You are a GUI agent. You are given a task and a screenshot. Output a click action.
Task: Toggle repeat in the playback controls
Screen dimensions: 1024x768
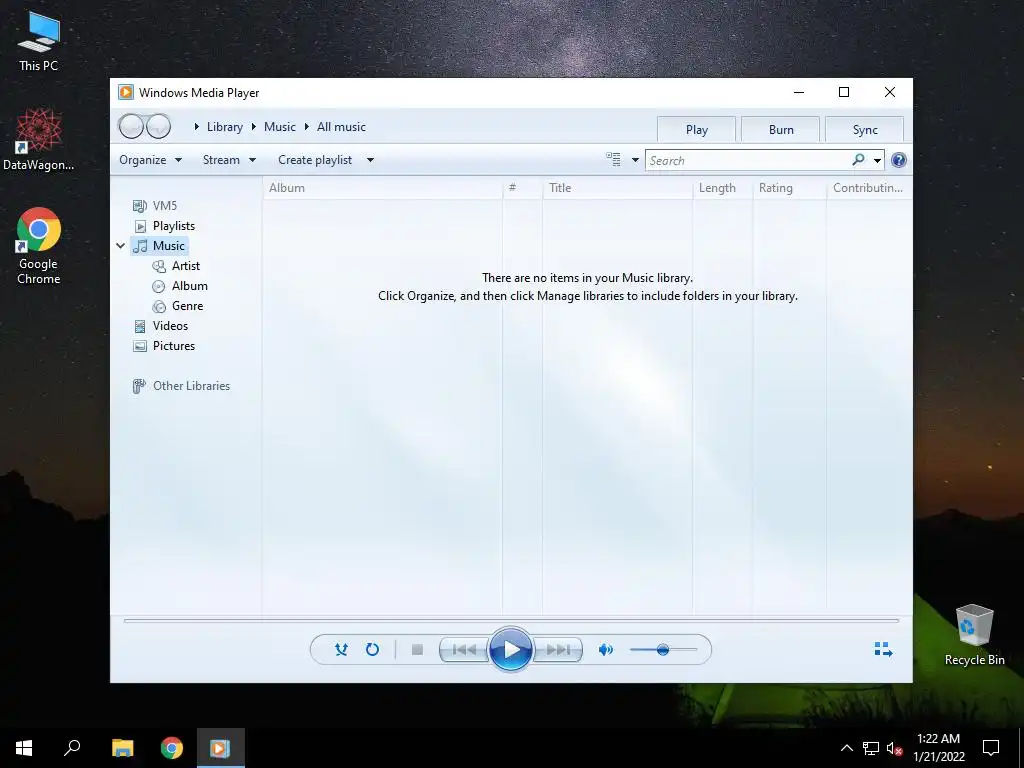pos(372,649)
